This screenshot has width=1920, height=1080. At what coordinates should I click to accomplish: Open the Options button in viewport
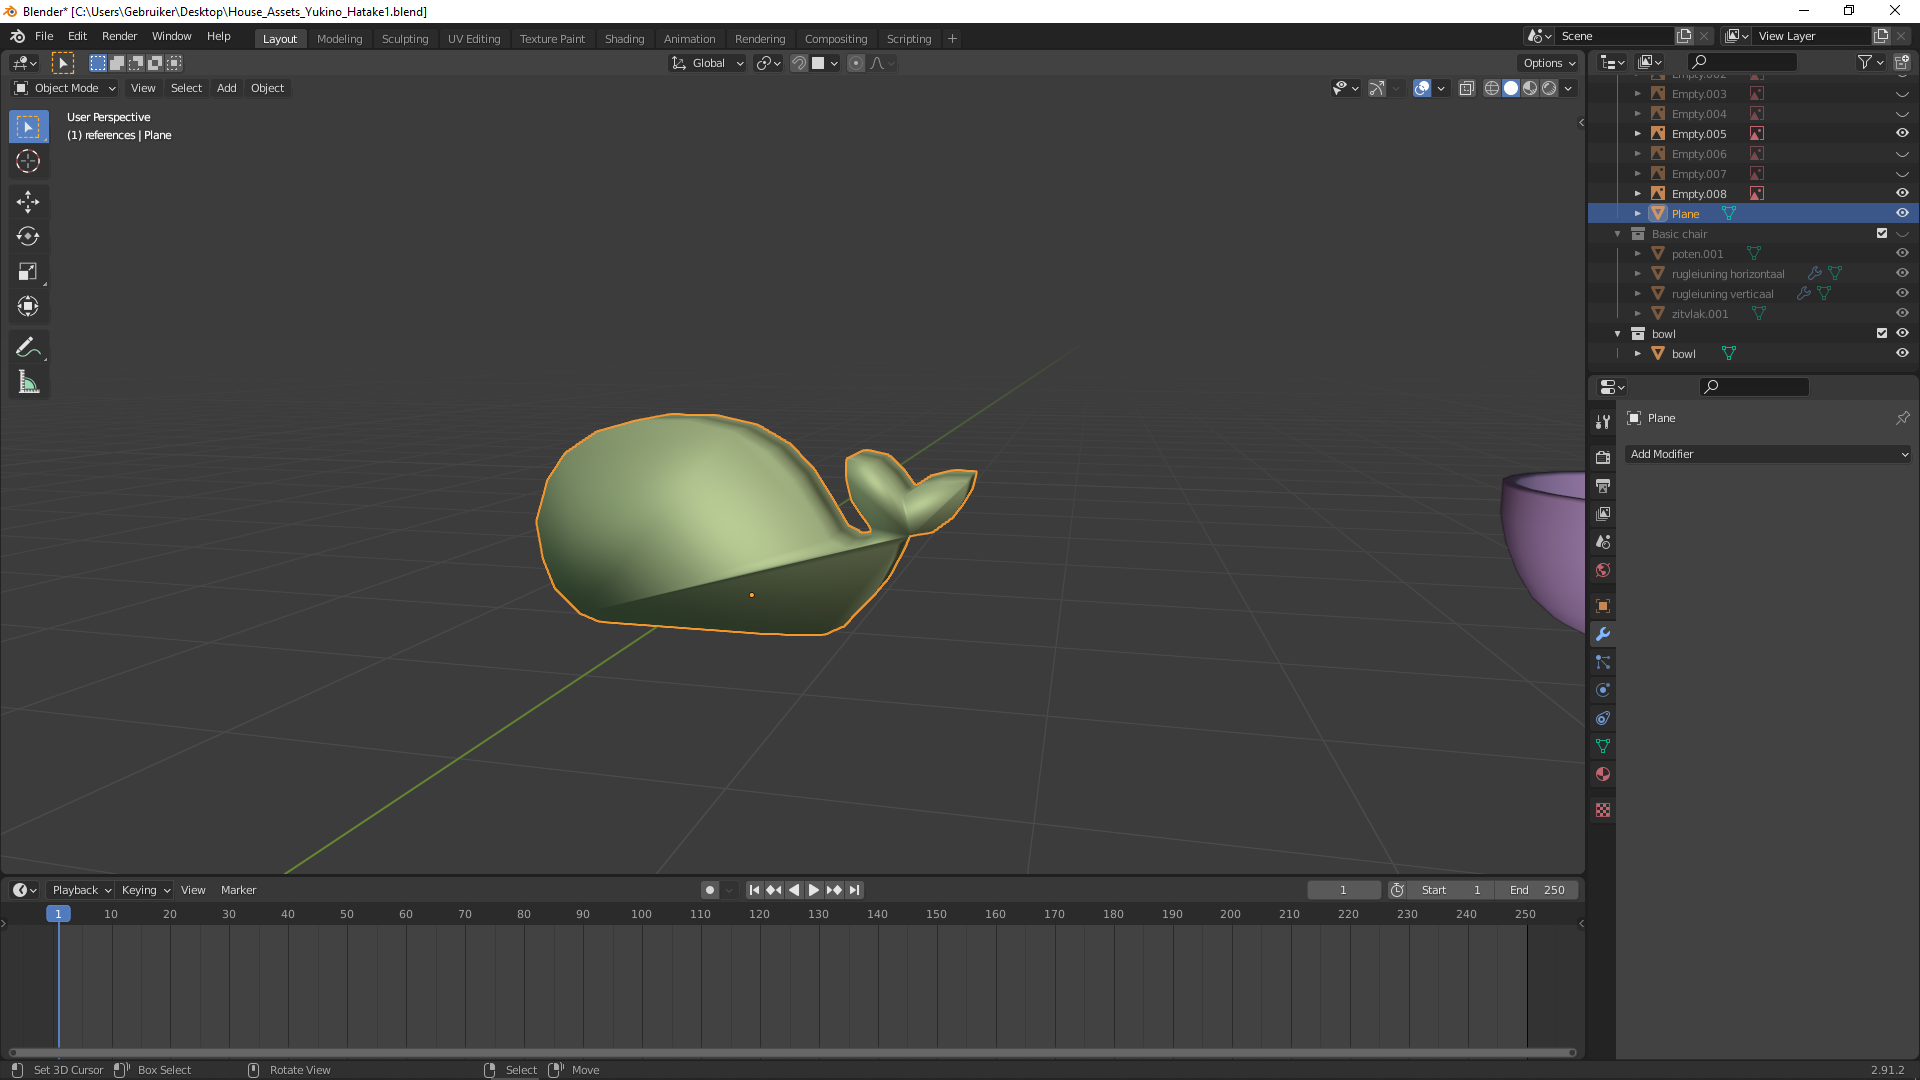(x=1548, y=63)
